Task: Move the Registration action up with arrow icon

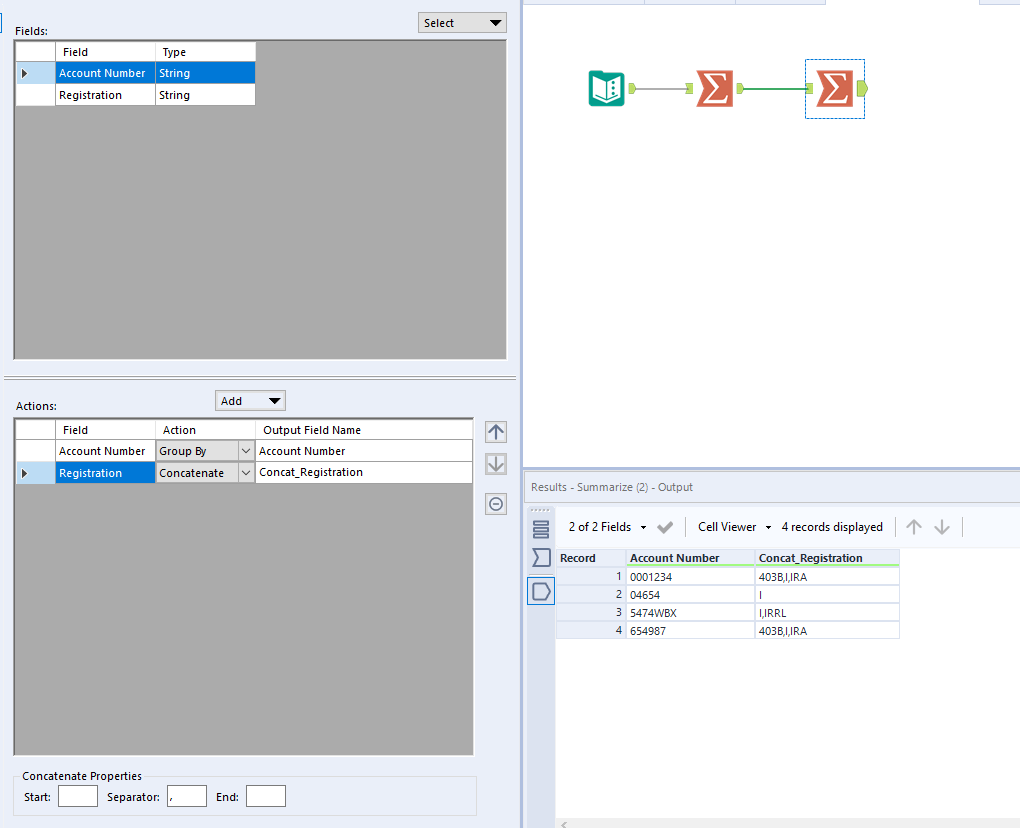Action: pyautogui.click(x=495, y=431)
